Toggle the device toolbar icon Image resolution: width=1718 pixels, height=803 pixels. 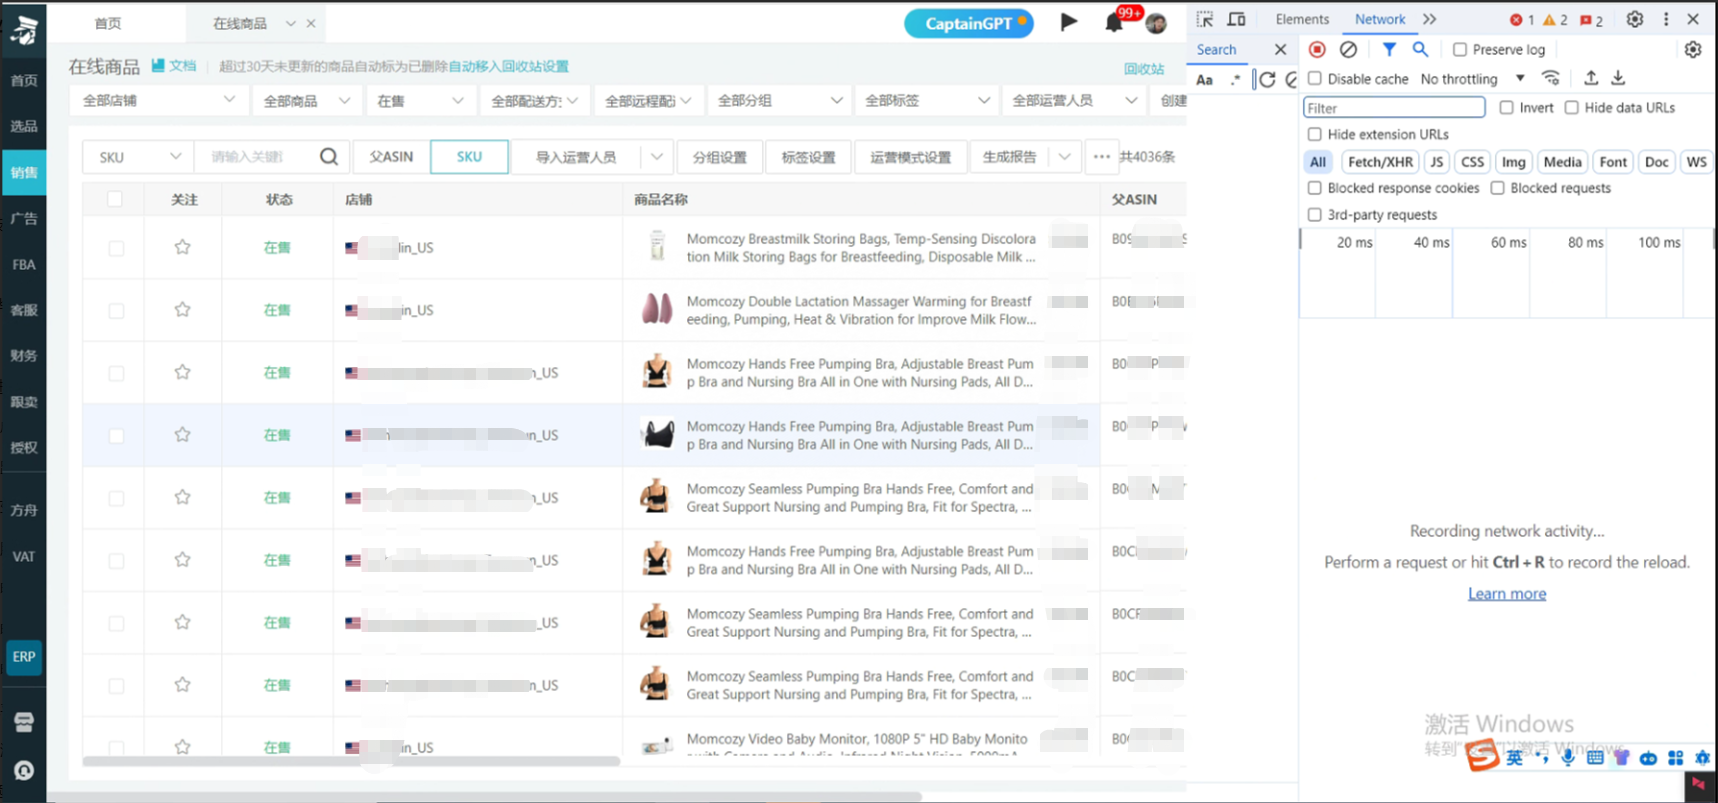point(1236,19)
